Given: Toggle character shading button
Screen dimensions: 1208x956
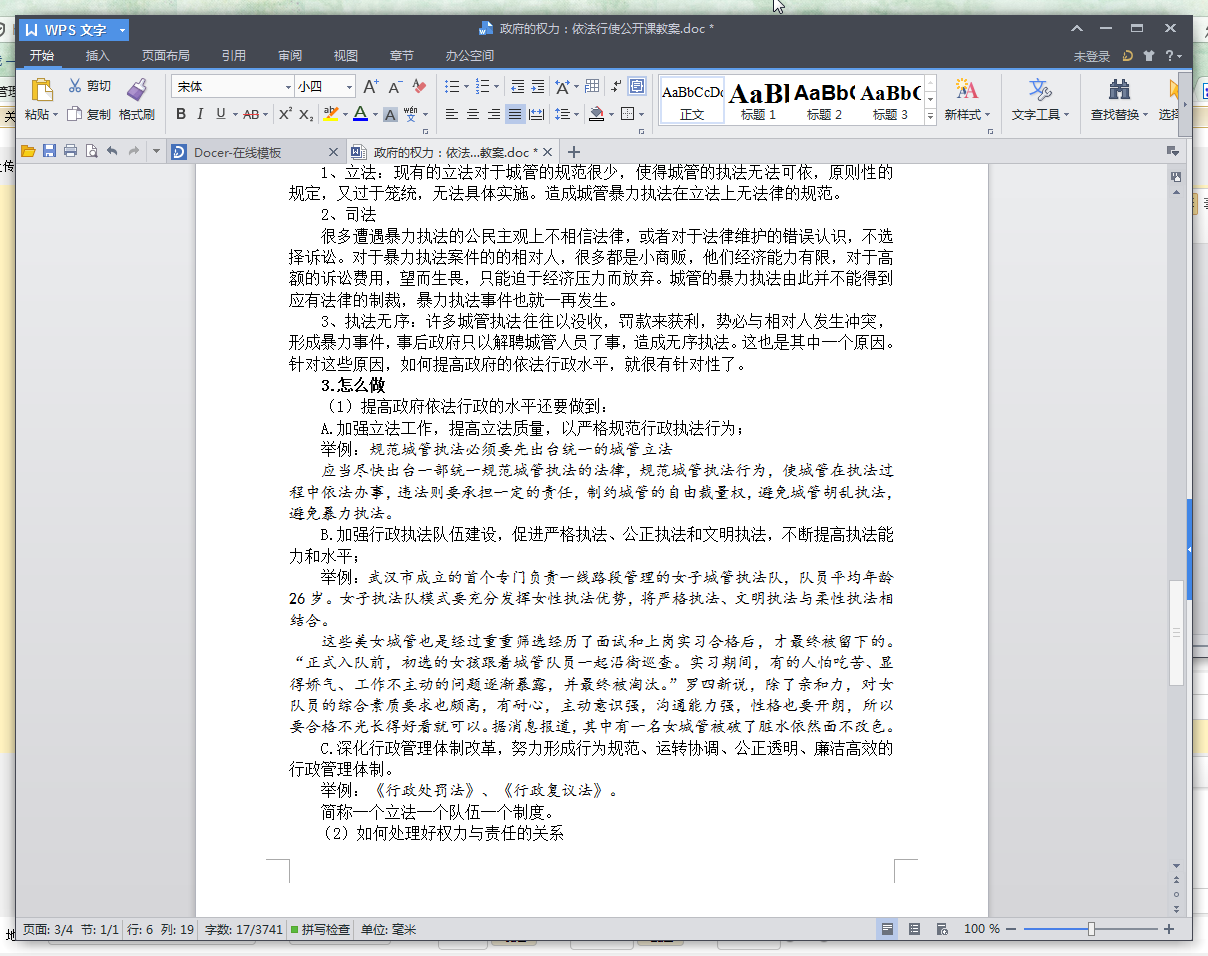Looking at the screenshot, I should tap(390, 115).
